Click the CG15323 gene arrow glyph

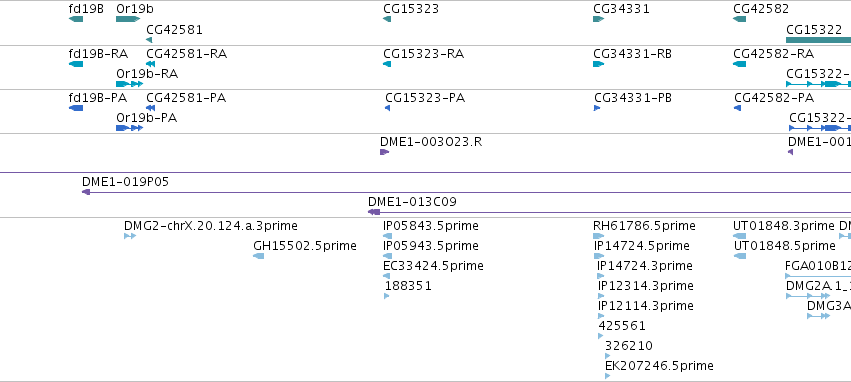(x=387, y=19)
